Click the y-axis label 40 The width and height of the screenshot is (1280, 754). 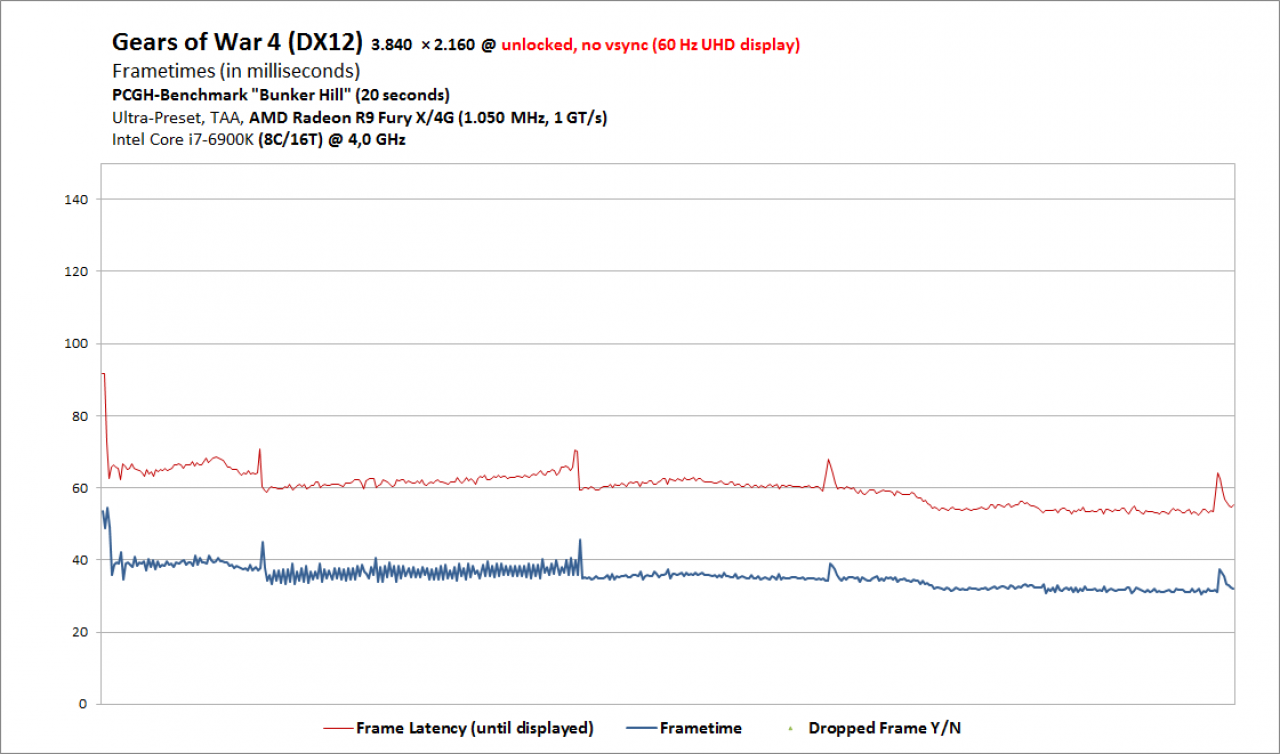point(80,560)
